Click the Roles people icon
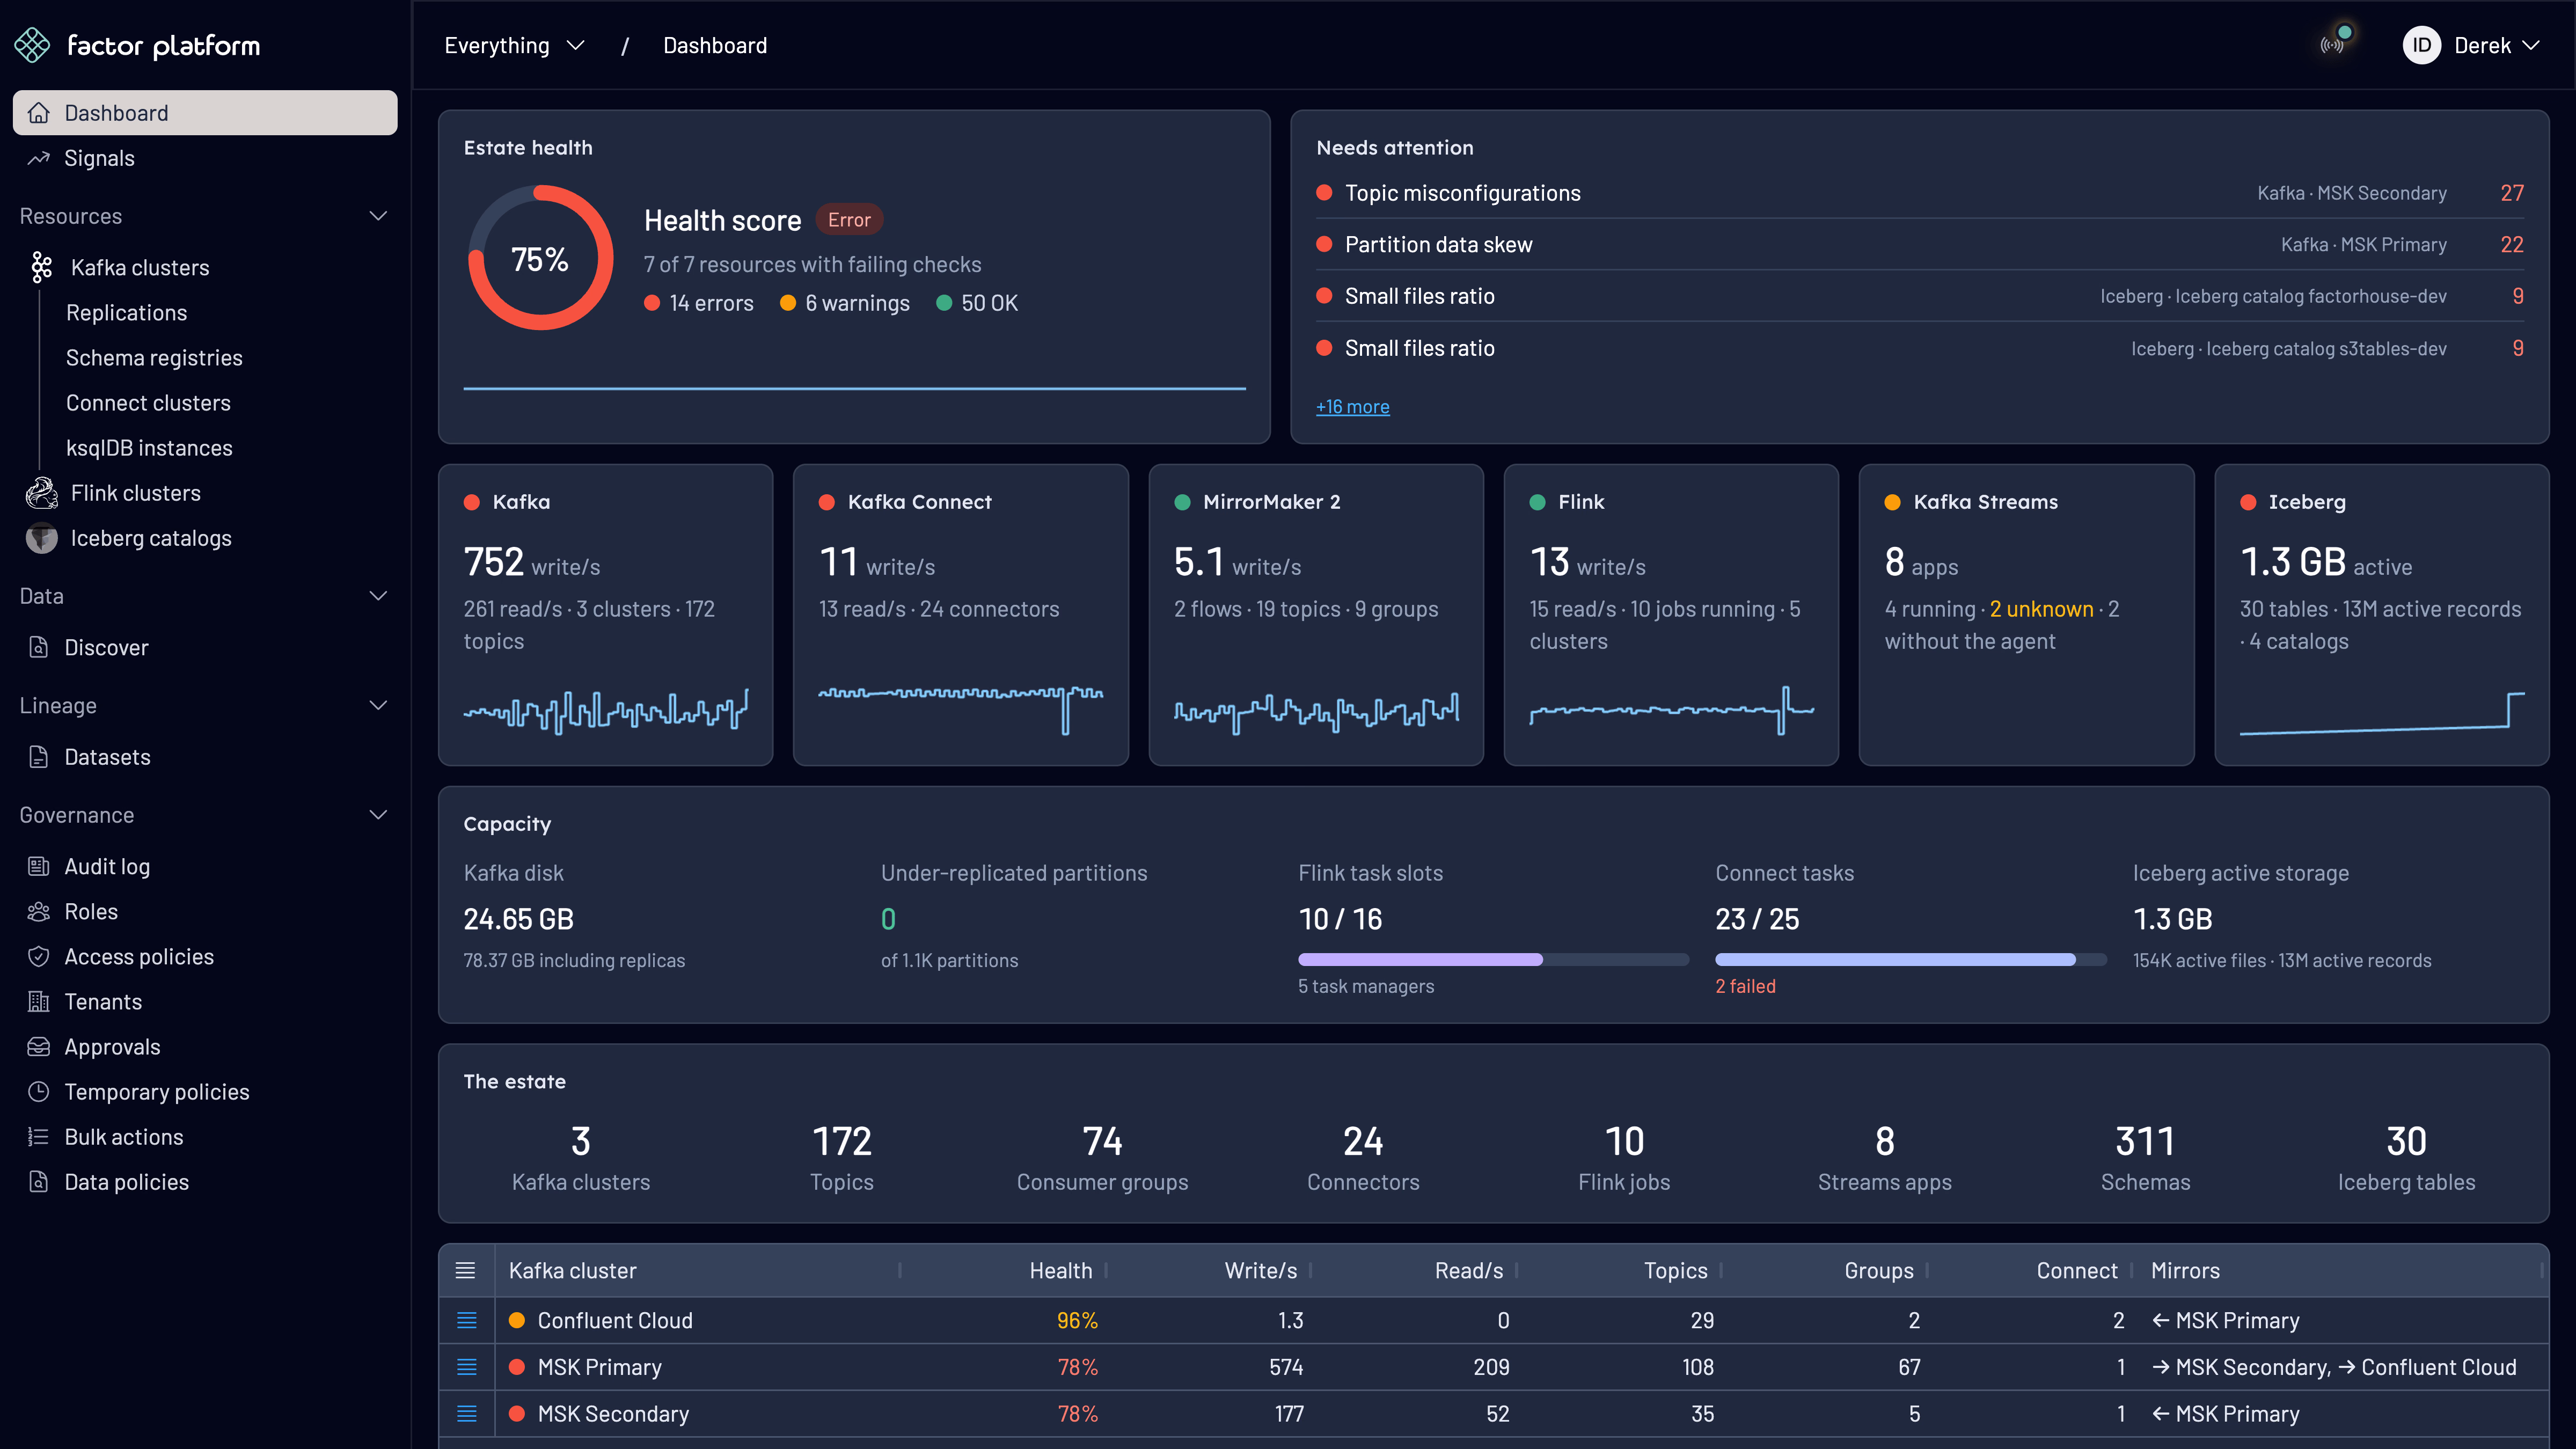The width and height of the screenshot is (2576, 1449). click(x=38, y=911)
